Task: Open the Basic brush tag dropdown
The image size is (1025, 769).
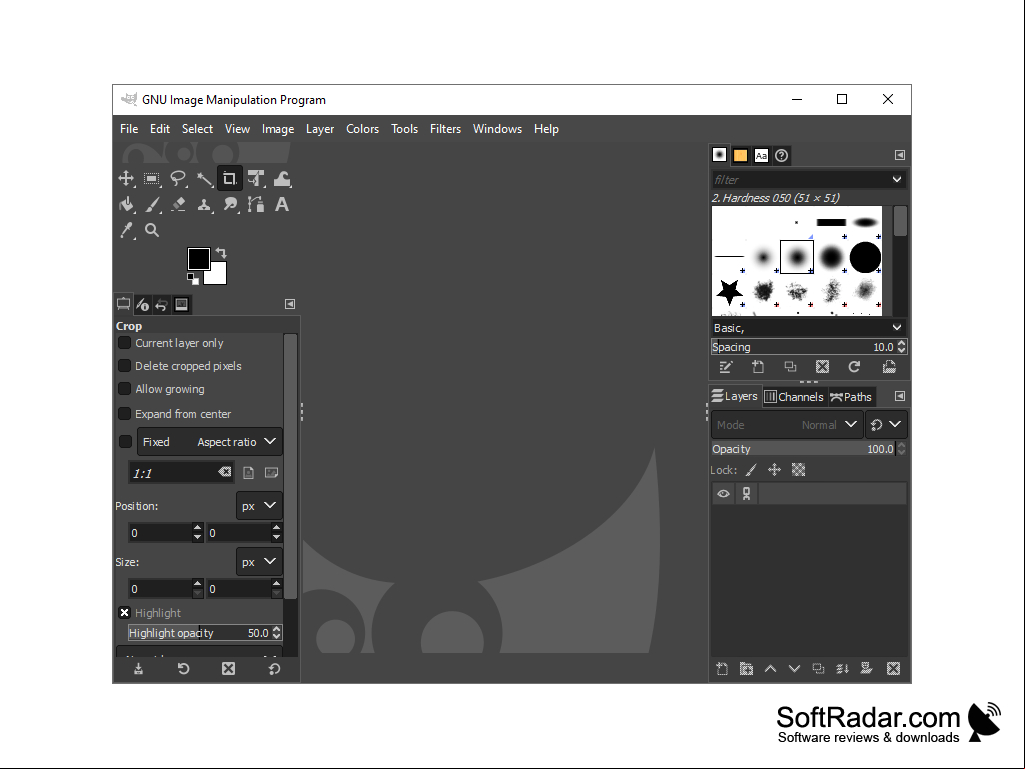Action: point(897,328)
